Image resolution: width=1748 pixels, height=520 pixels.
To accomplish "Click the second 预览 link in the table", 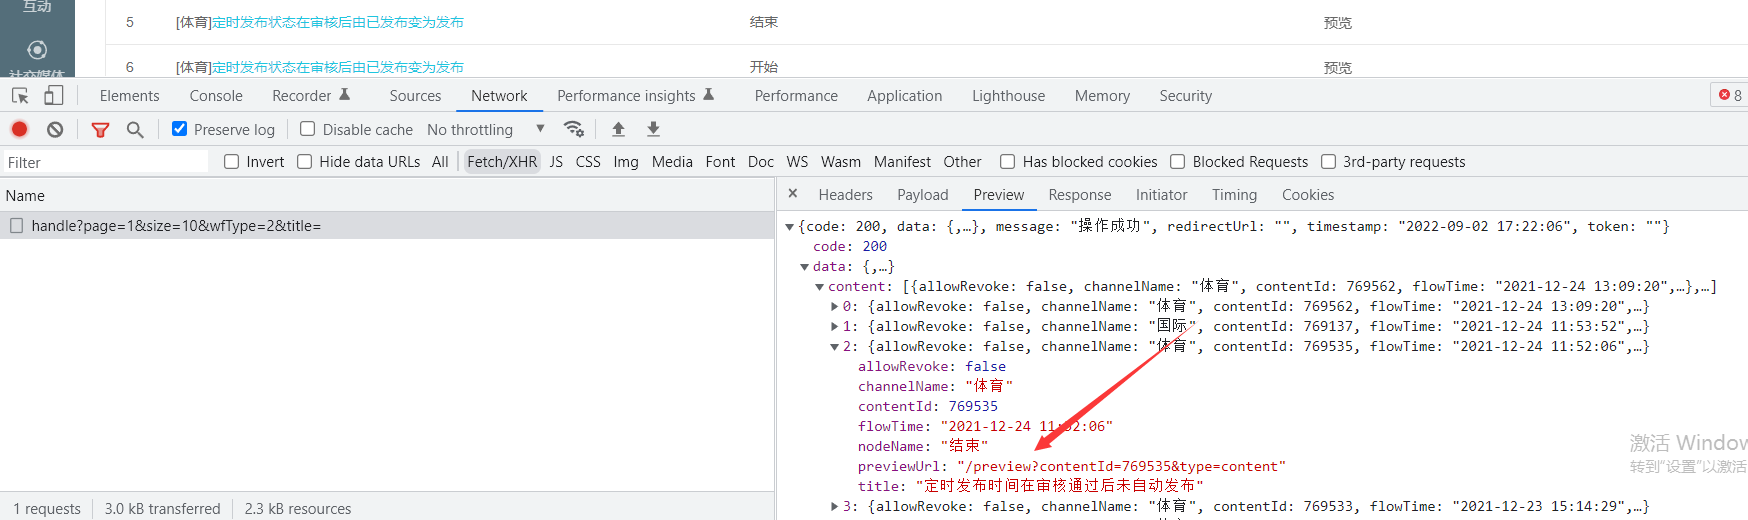I will pos(1337,67).
